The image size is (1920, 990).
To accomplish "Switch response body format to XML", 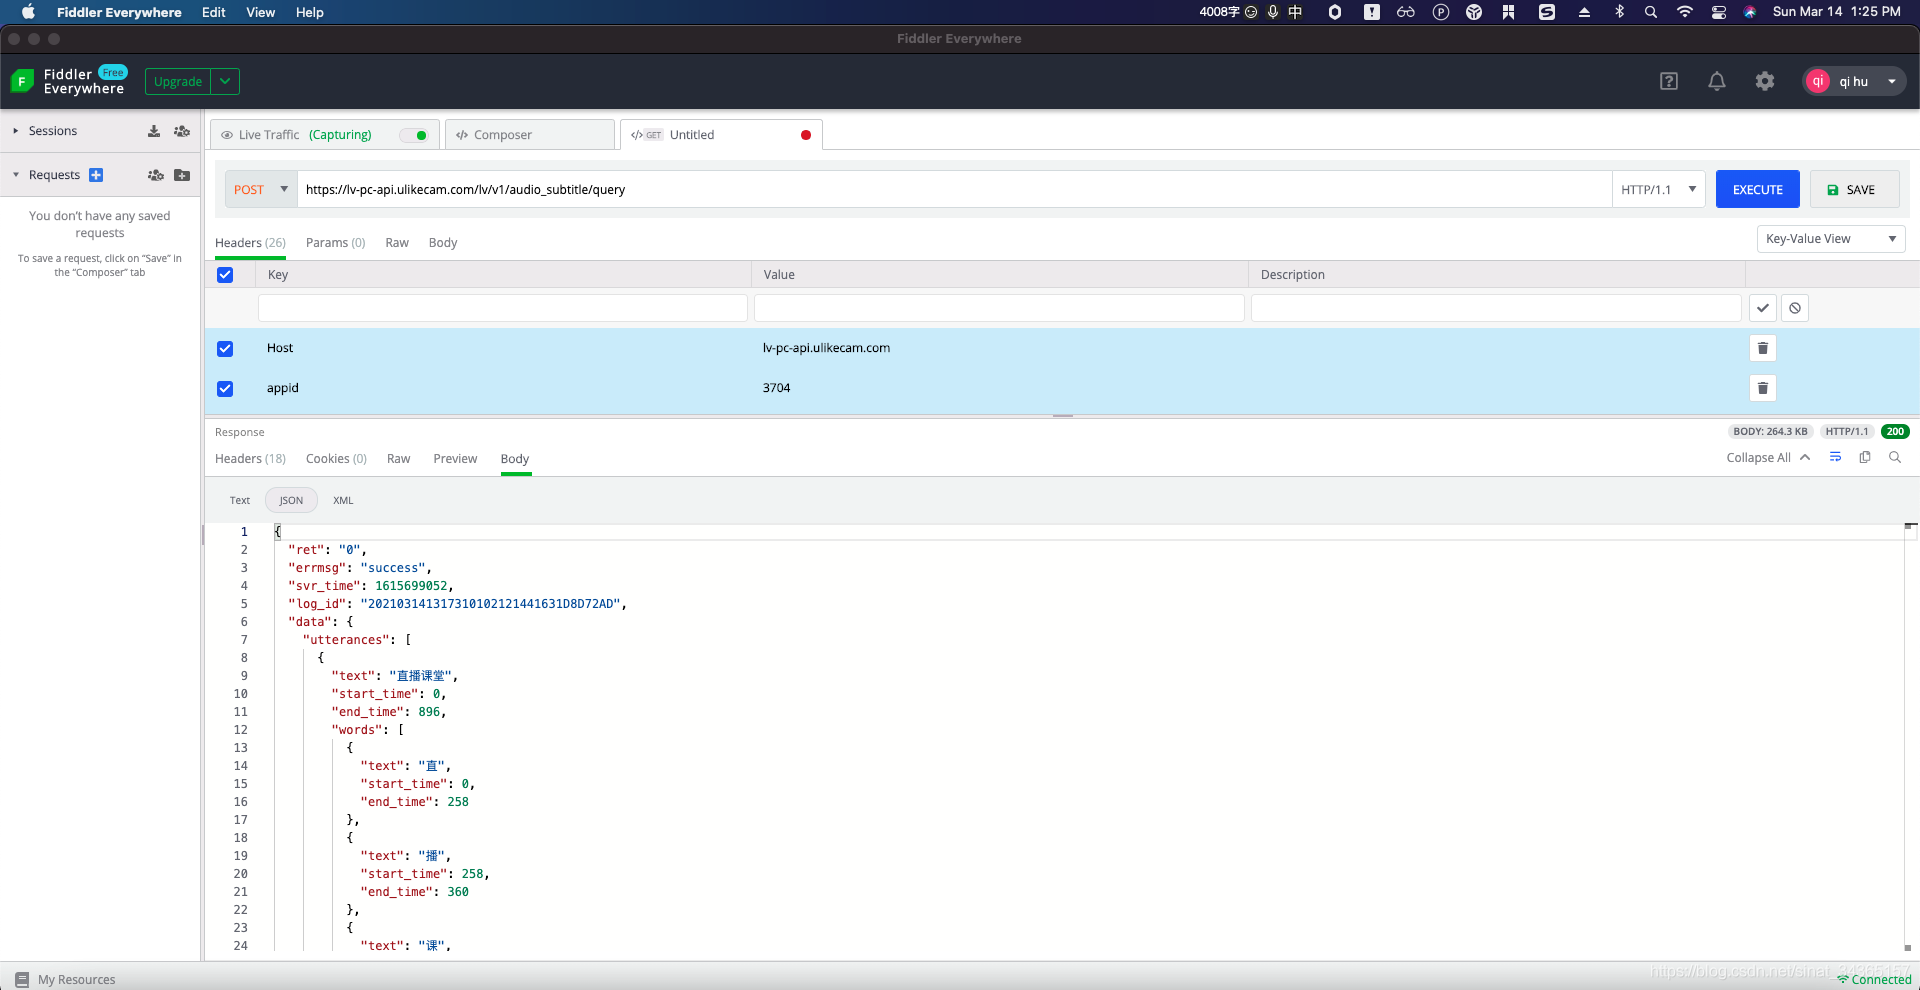I will (343, 500).
